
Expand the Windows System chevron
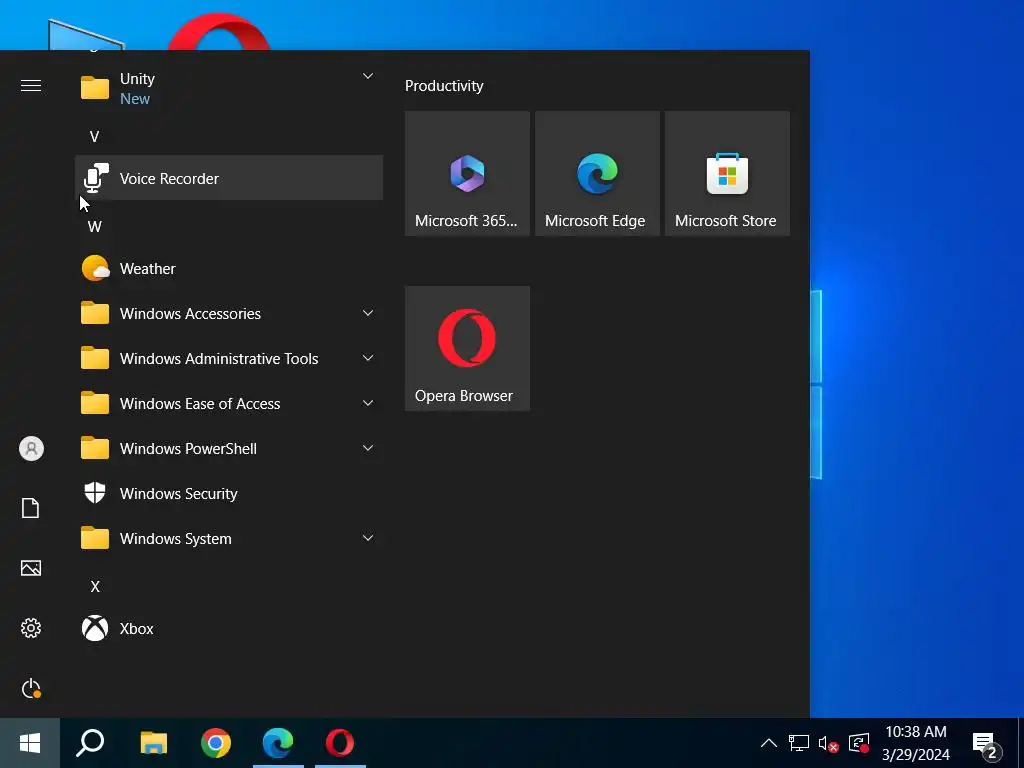(x=368, y=539)
